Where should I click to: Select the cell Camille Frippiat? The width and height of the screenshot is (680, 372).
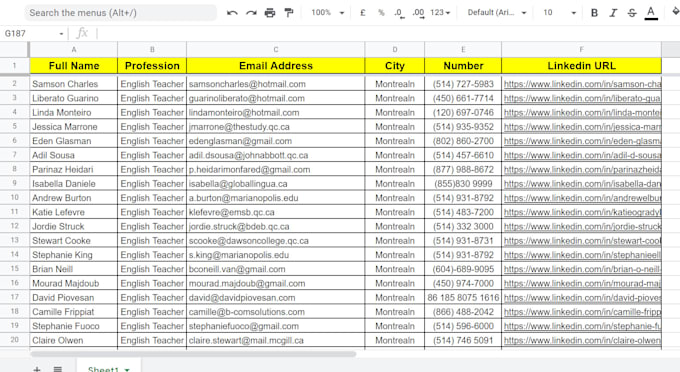click(74, 312)
